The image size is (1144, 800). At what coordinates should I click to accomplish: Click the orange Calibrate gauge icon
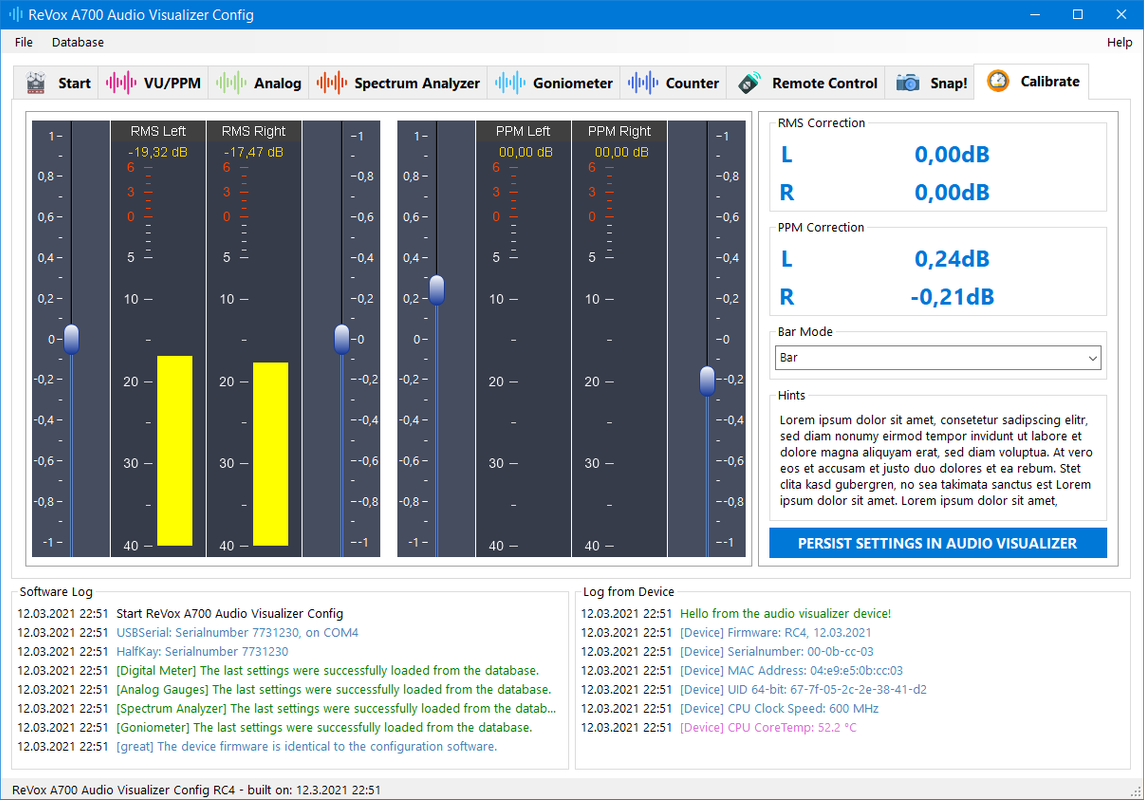click(x=998, y=81)
